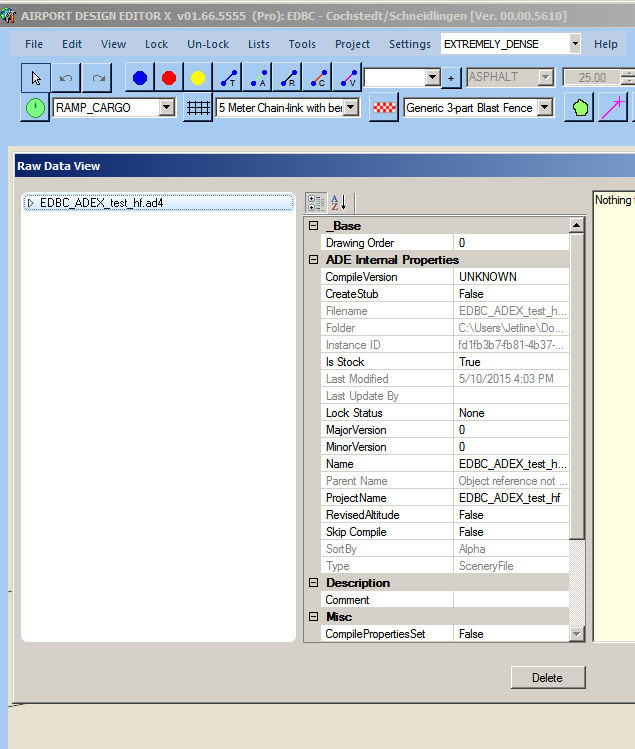This screenshot has height=749, width=635.
Task: Open the Lists menu
Action: [x=258, y=44]
